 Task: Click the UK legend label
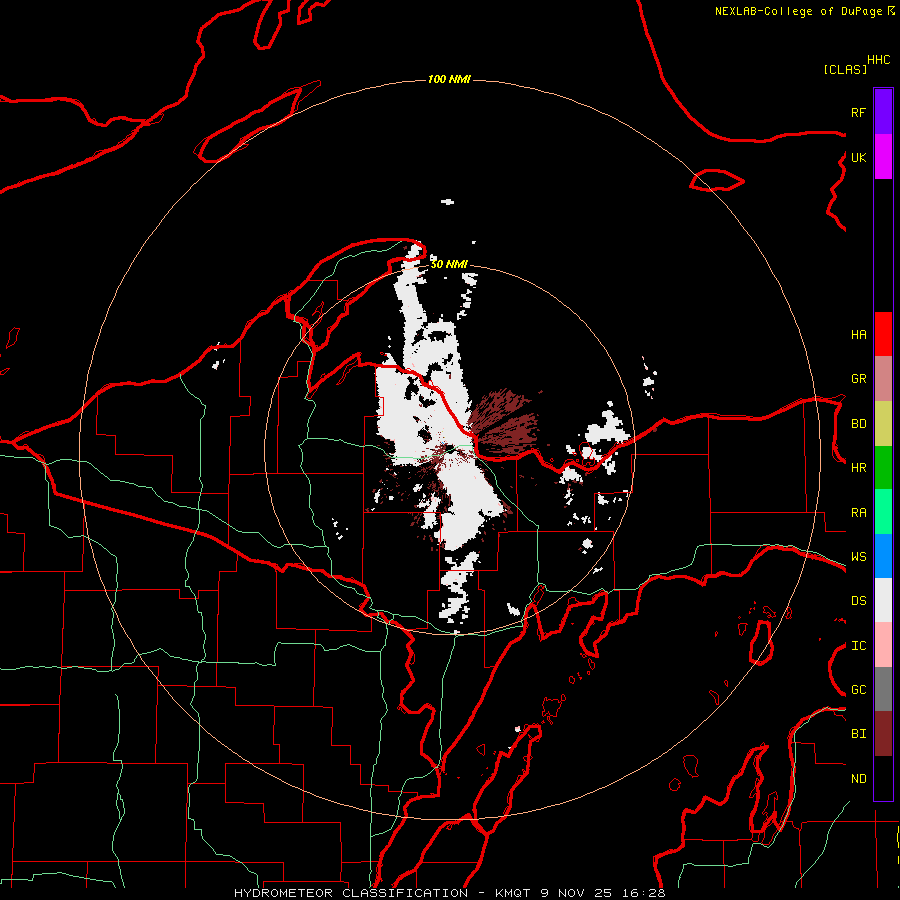[859, 158]
